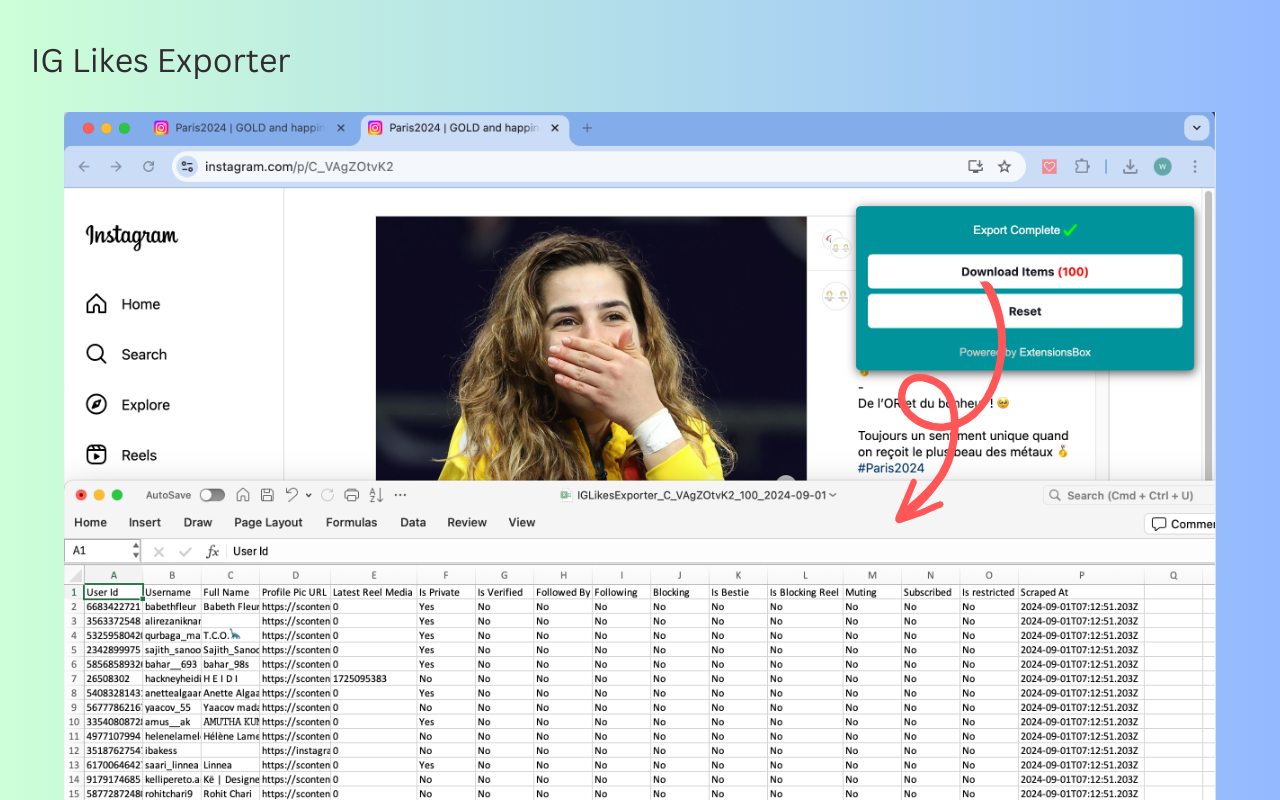Click the fencer post photo
This screenshot has height=800, width=1280.
coord(591,348)
